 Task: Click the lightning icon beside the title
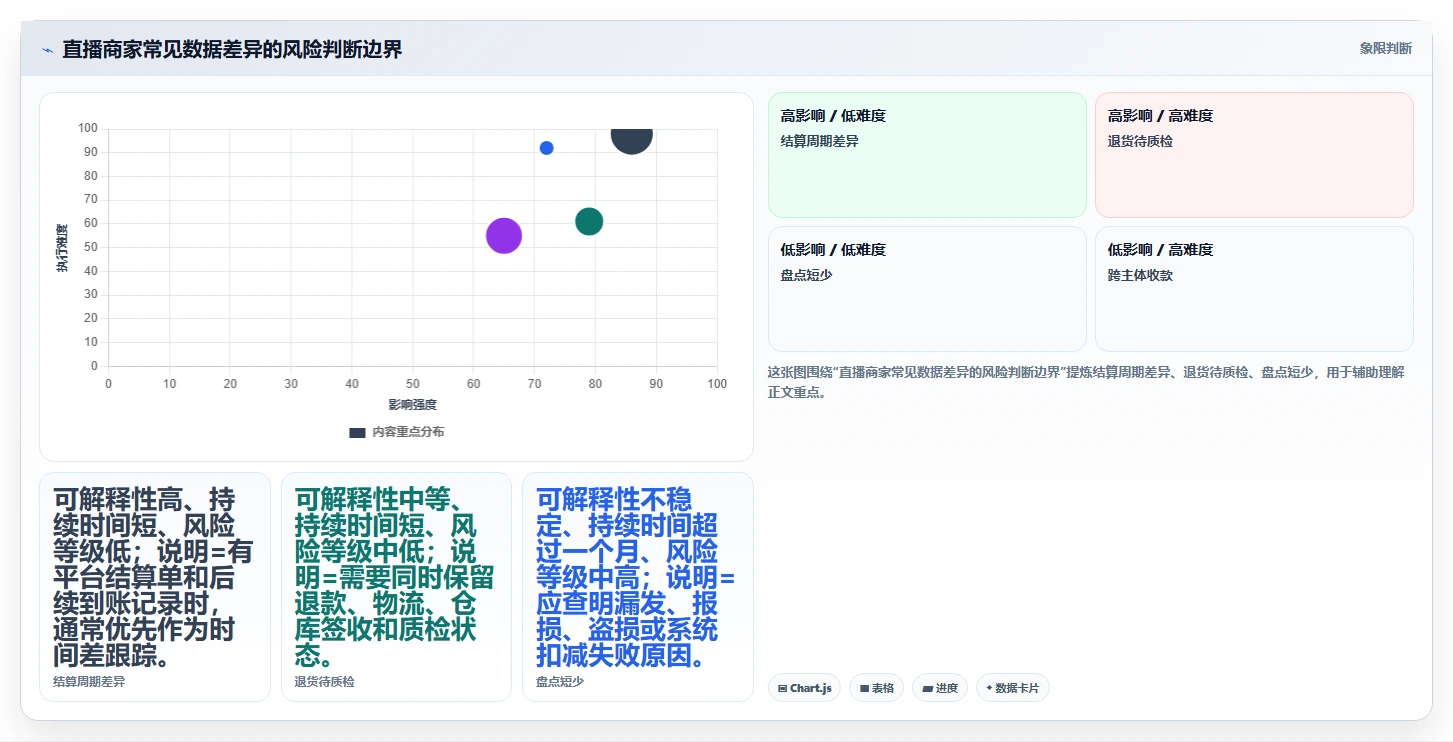[x=47, y=49]
